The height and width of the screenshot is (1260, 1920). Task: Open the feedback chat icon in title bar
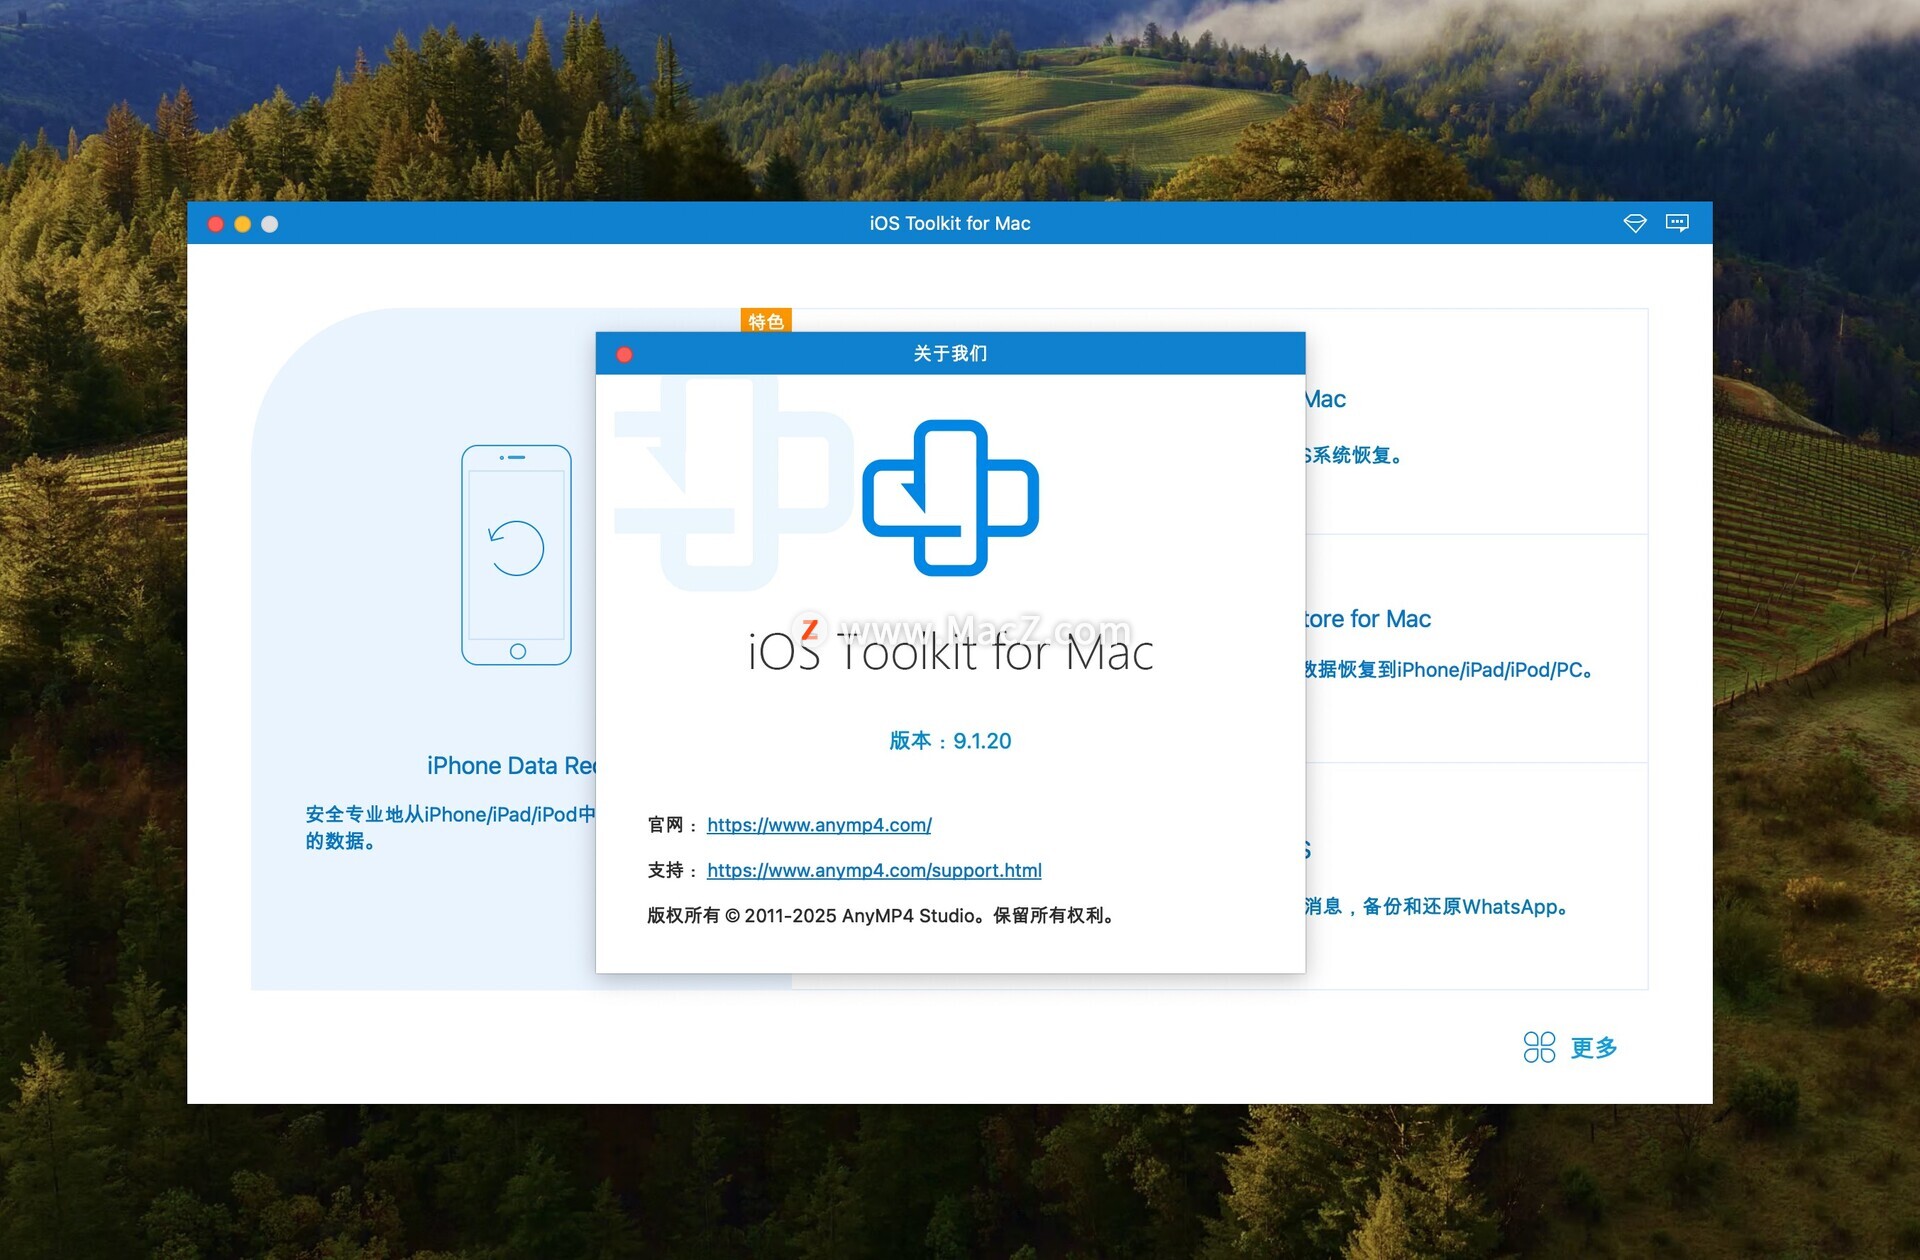[1677, 223]
